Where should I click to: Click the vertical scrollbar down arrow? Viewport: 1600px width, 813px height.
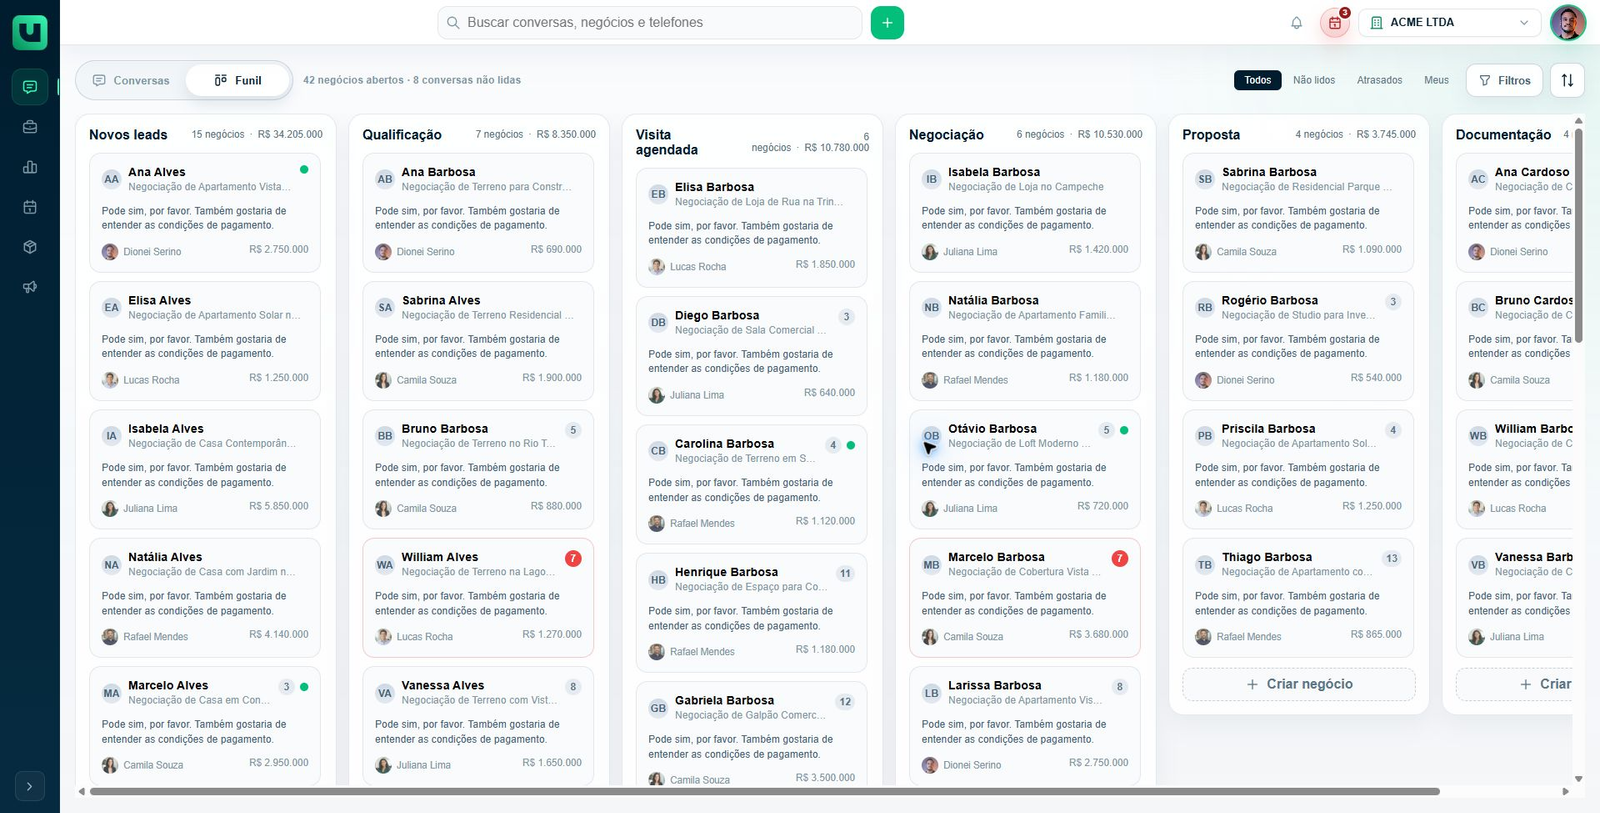[x=1579, y=778]
